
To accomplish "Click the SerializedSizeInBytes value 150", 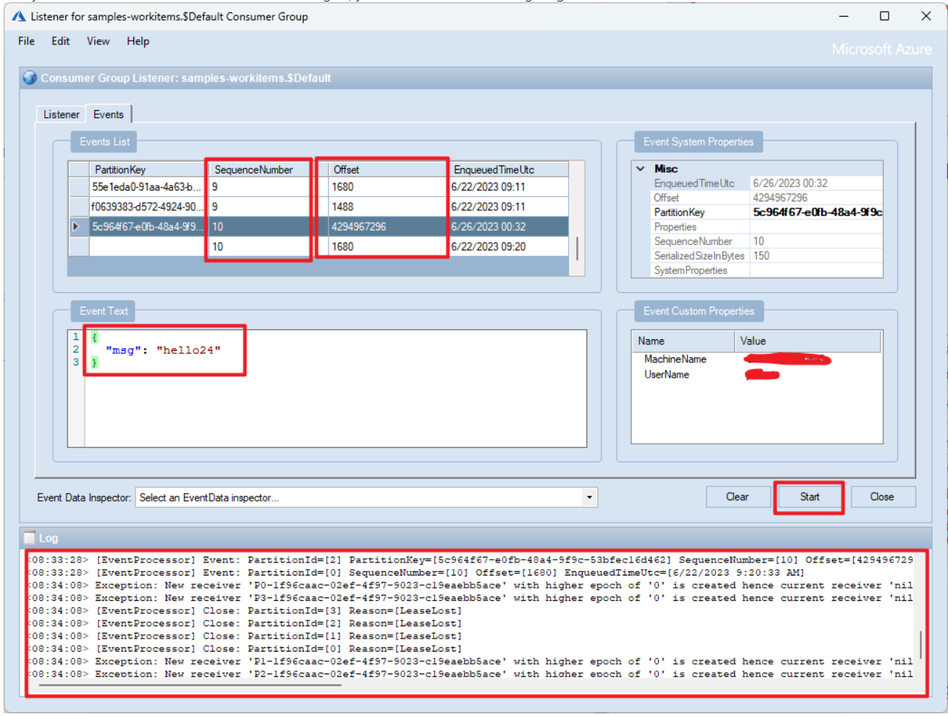I will [816, 256].
